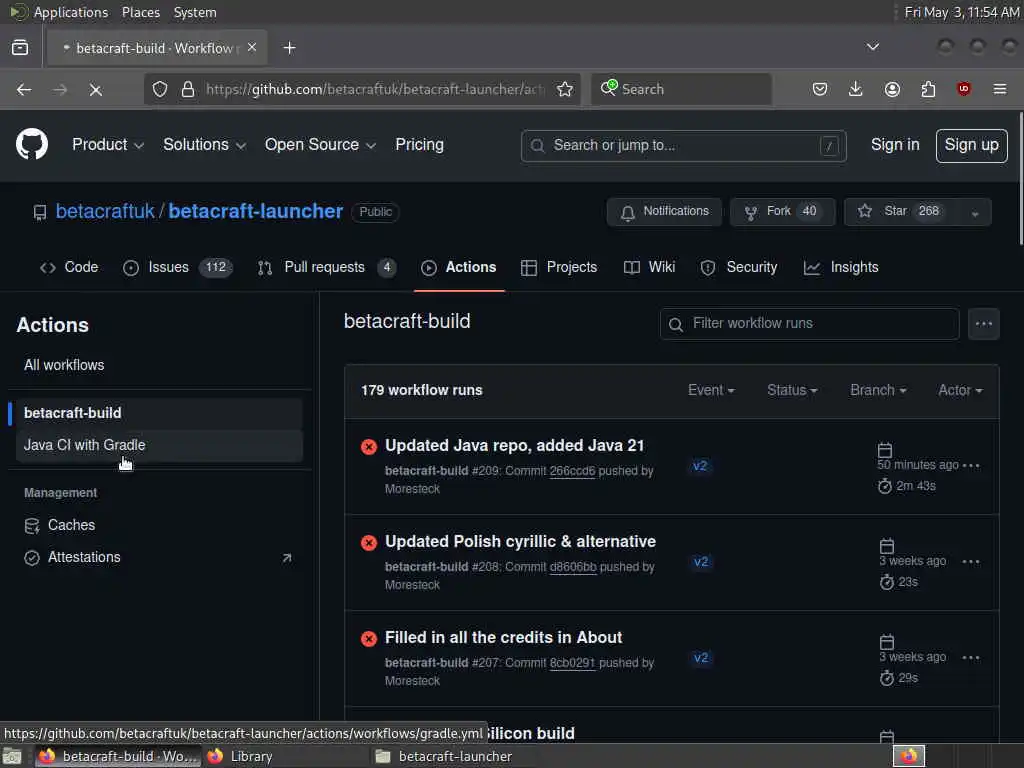Open commit d8606bb link
1024x768 pixels.
pos(573,567)
